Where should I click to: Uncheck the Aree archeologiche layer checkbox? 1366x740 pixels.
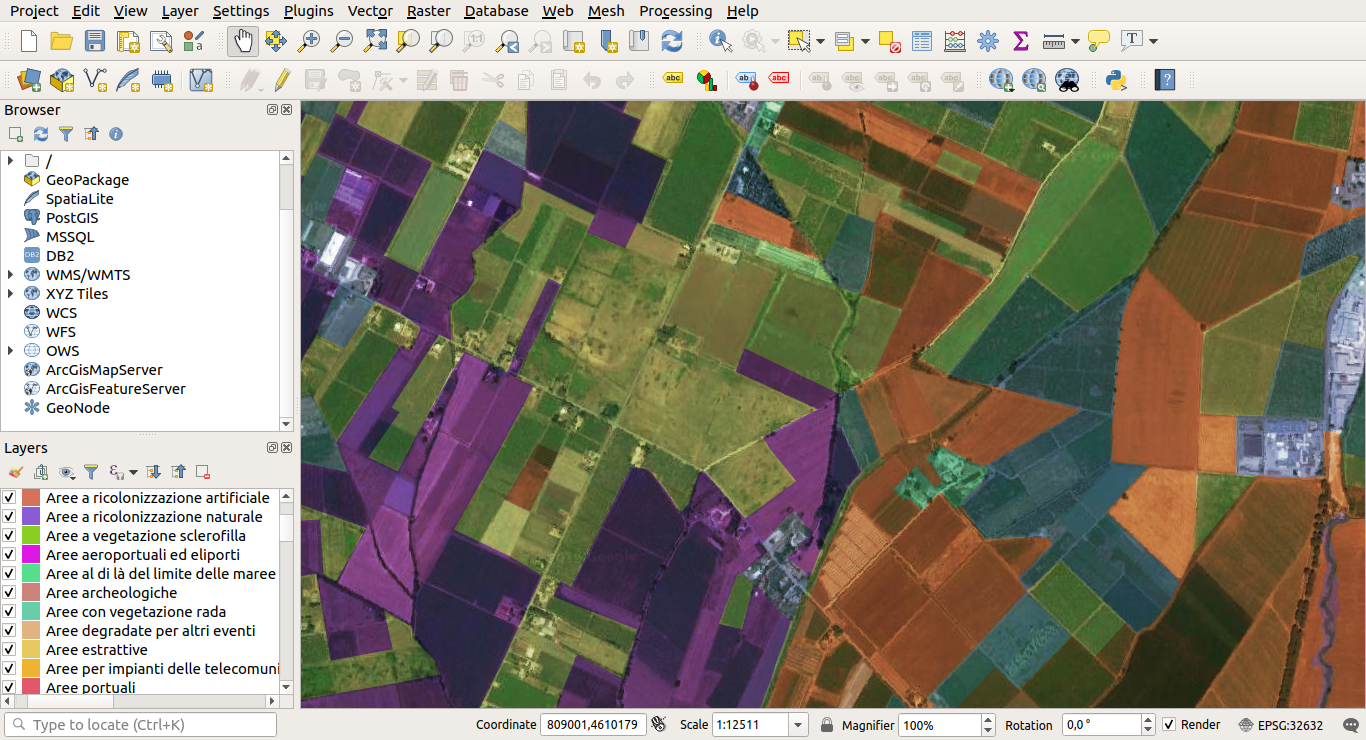coord(9,593)
